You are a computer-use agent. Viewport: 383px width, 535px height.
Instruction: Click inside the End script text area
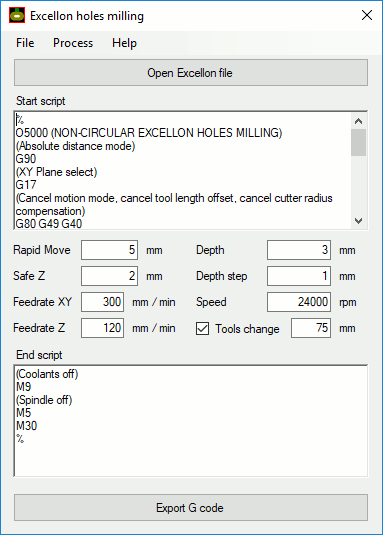point(191,421)
